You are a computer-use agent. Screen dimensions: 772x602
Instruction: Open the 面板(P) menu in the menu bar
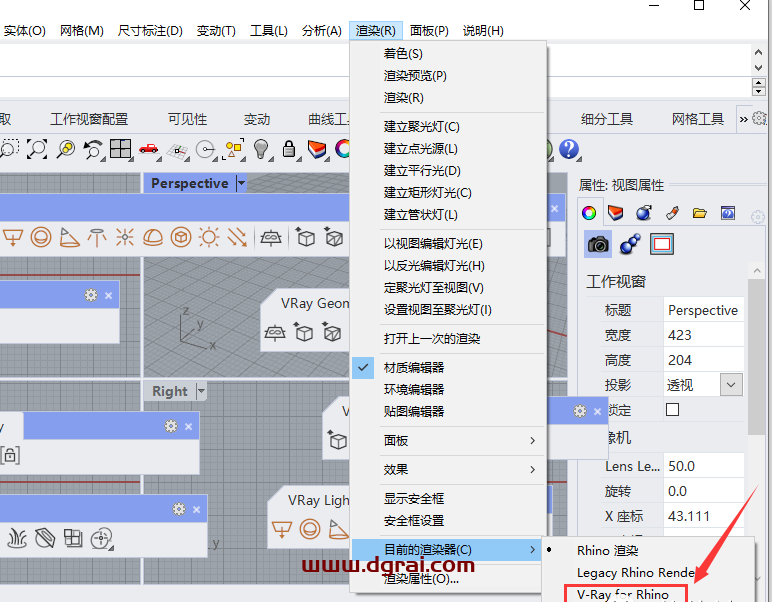[x=429, y=31]
